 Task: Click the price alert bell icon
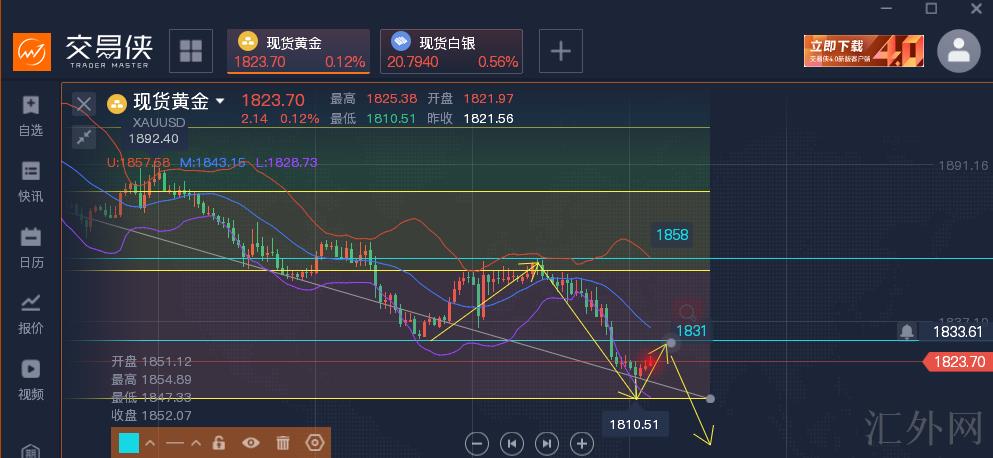point(906,331)
